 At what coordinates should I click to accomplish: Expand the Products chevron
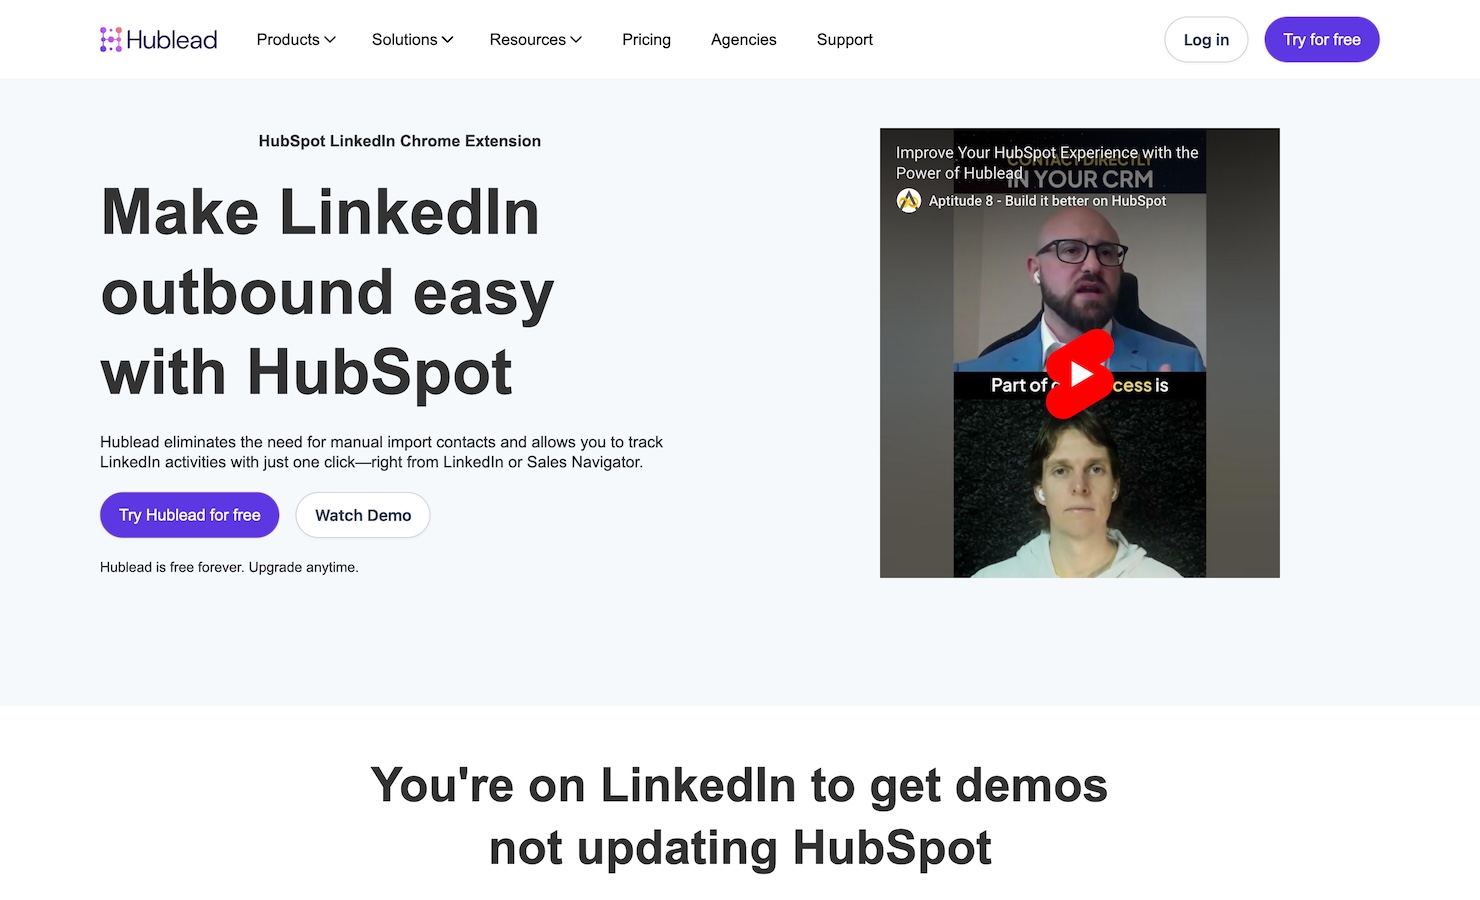[330, 40]
